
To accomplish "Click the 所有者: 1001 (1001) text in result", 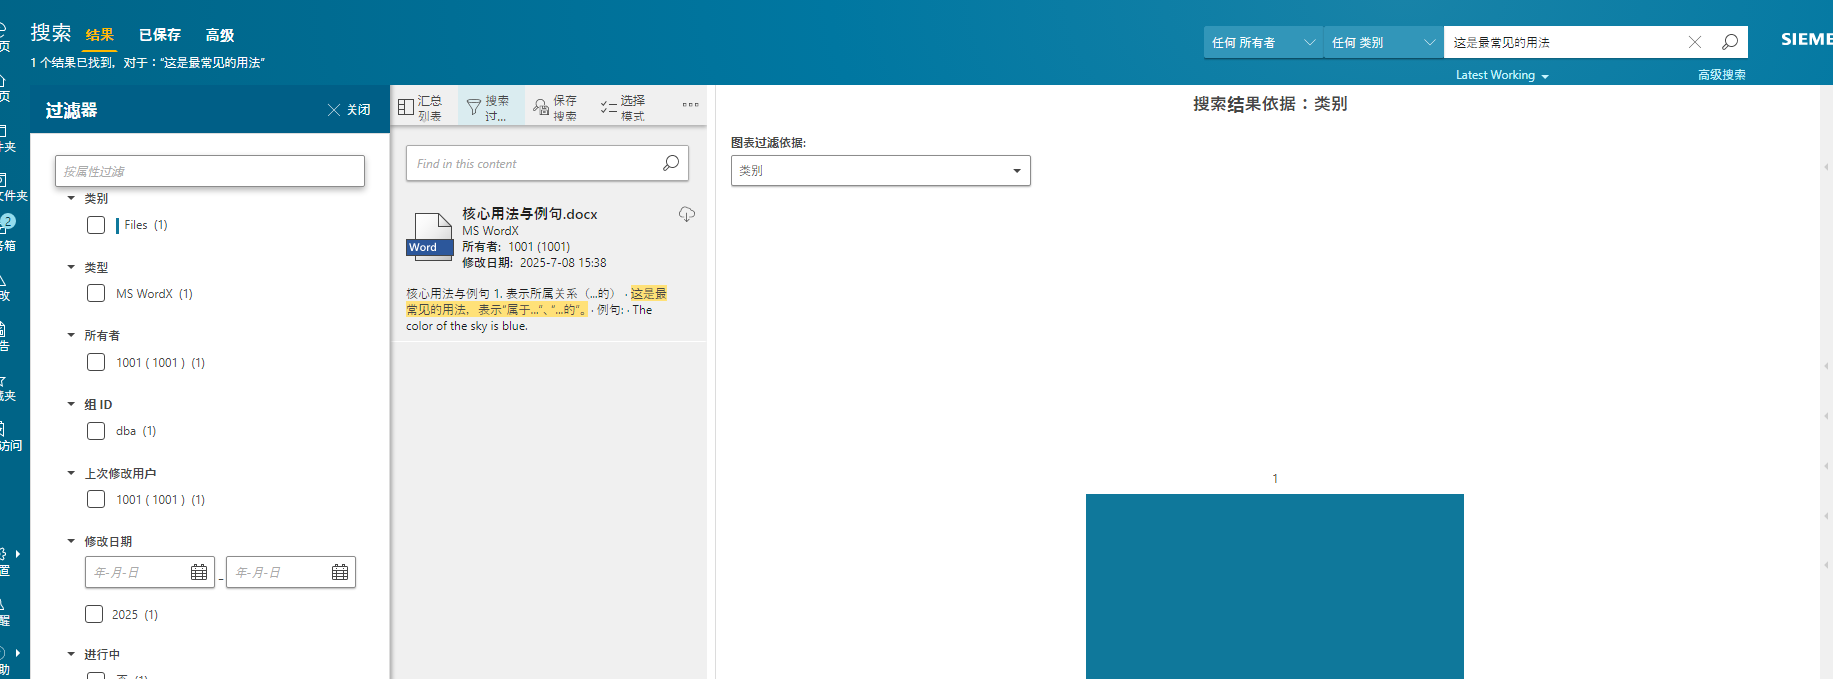I will click(516, 247).
